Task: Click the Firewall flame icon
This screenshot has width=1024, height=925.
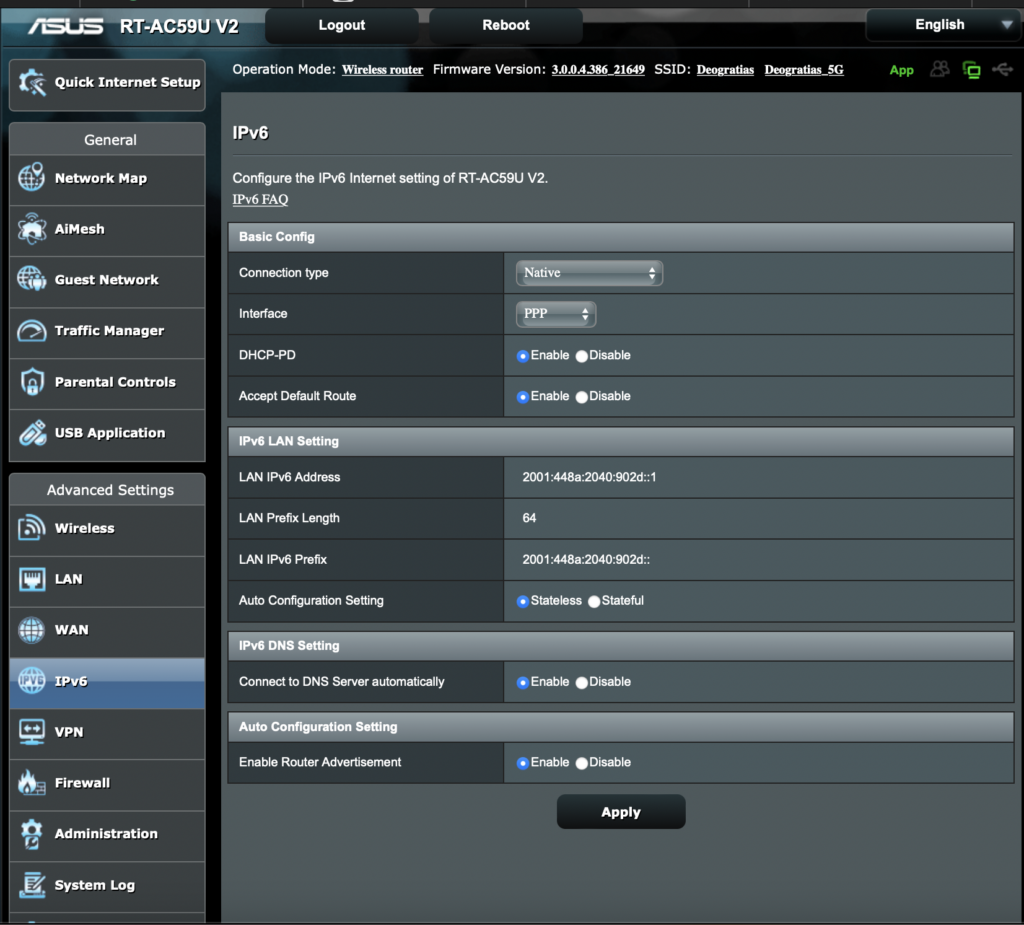Action: point(32,783)
